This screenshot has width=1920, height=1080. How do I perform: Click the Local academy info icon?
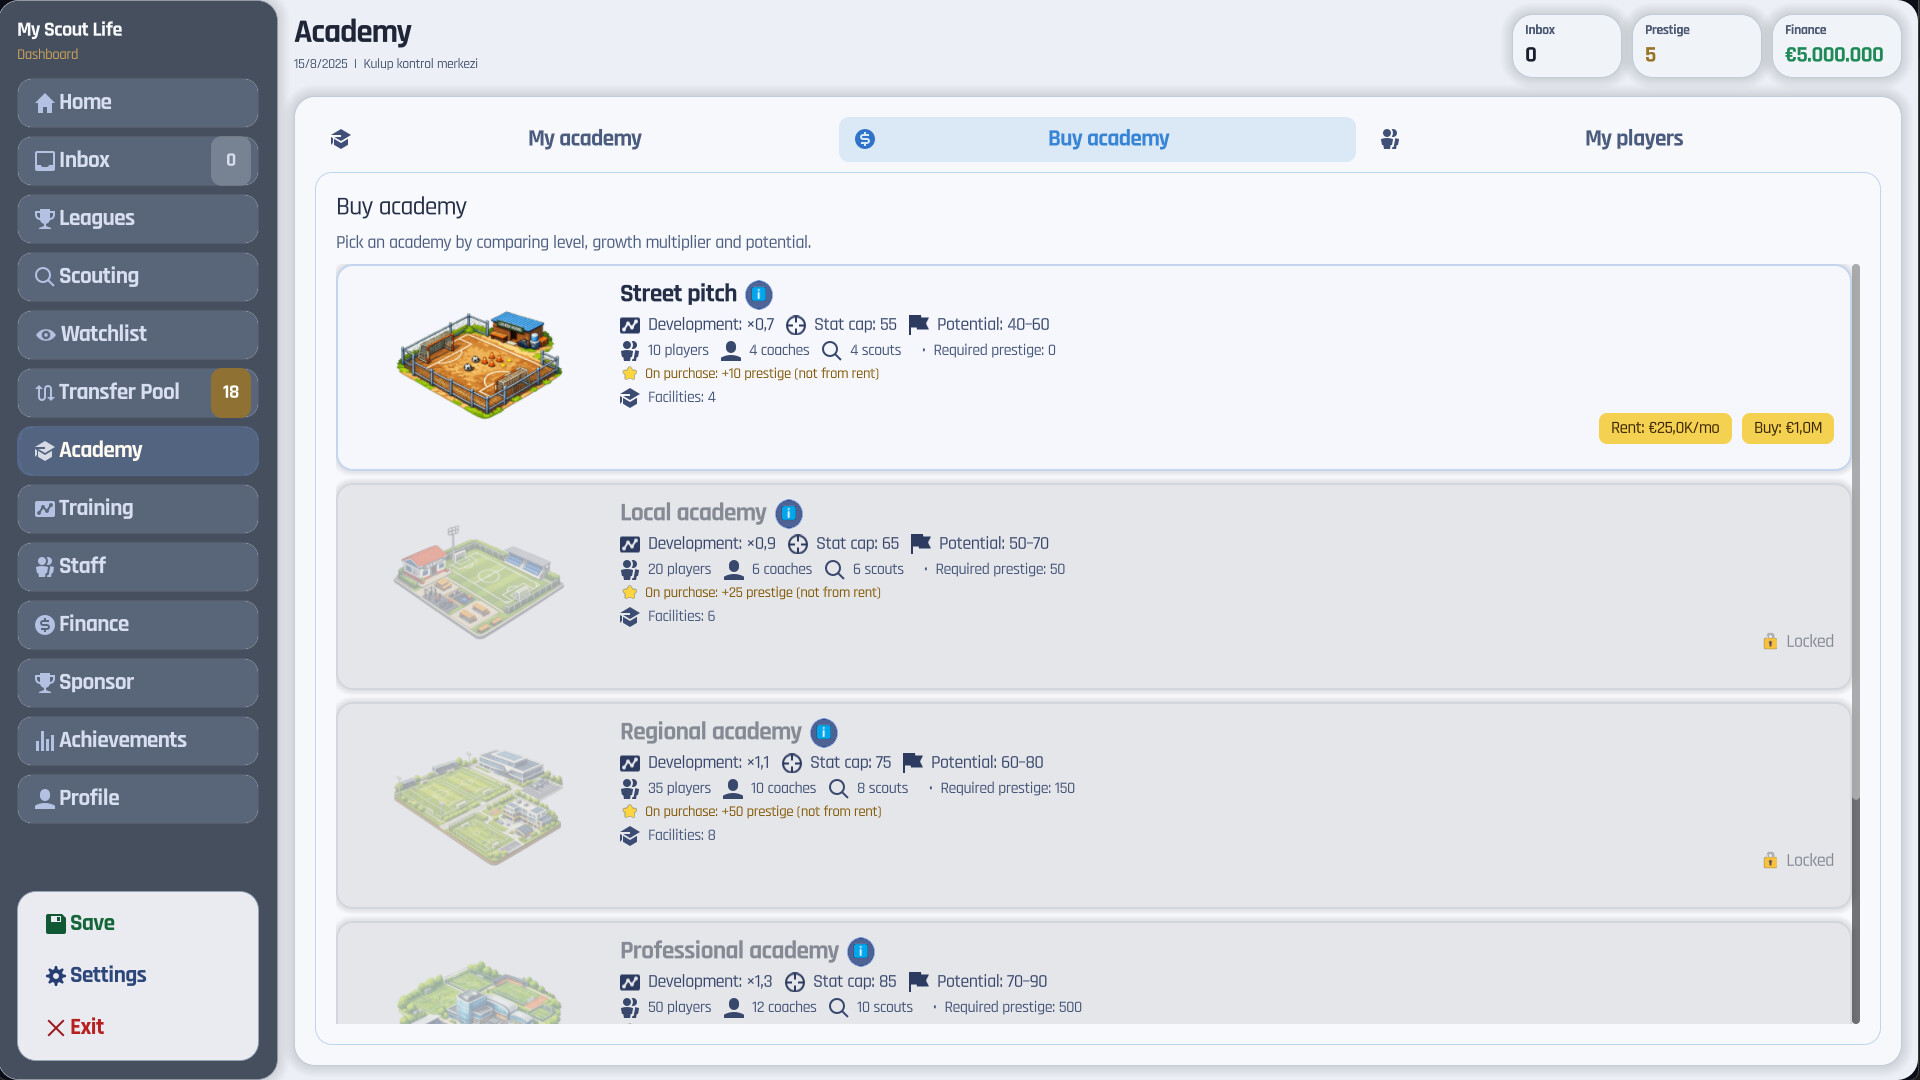tap(789, 513)
